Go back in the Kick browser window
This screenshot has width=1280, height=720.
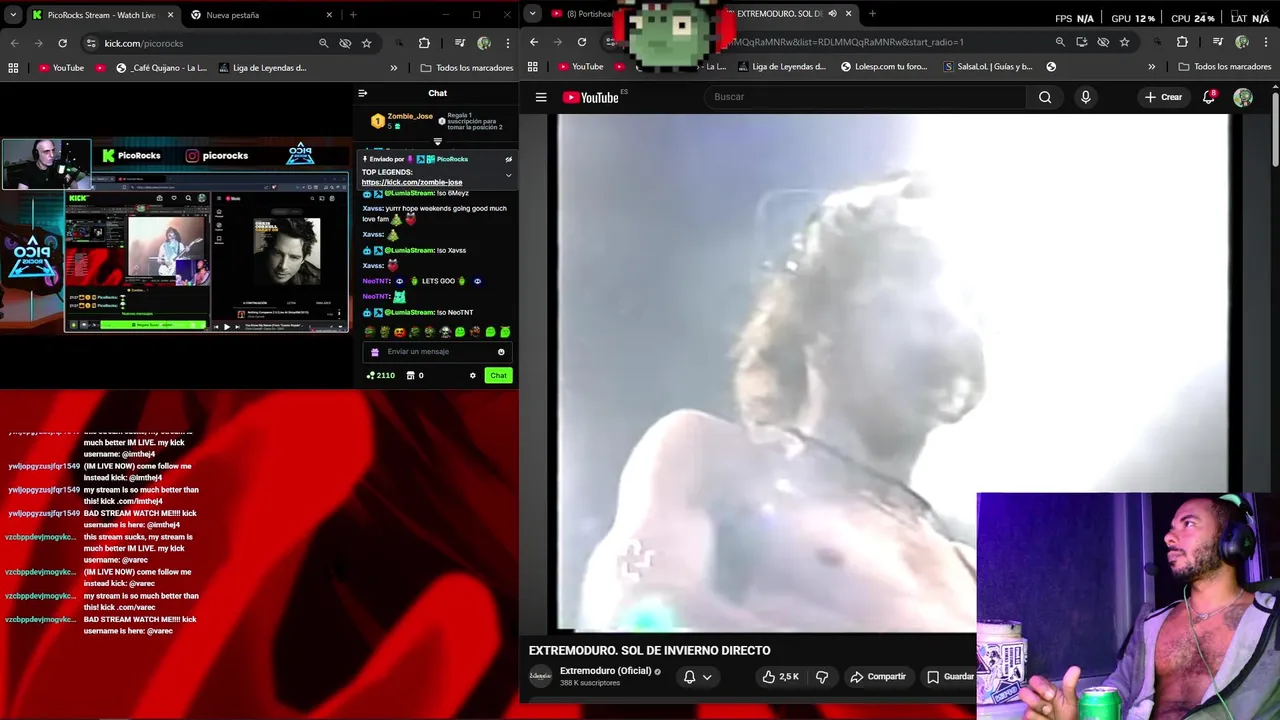click(14, 43)
